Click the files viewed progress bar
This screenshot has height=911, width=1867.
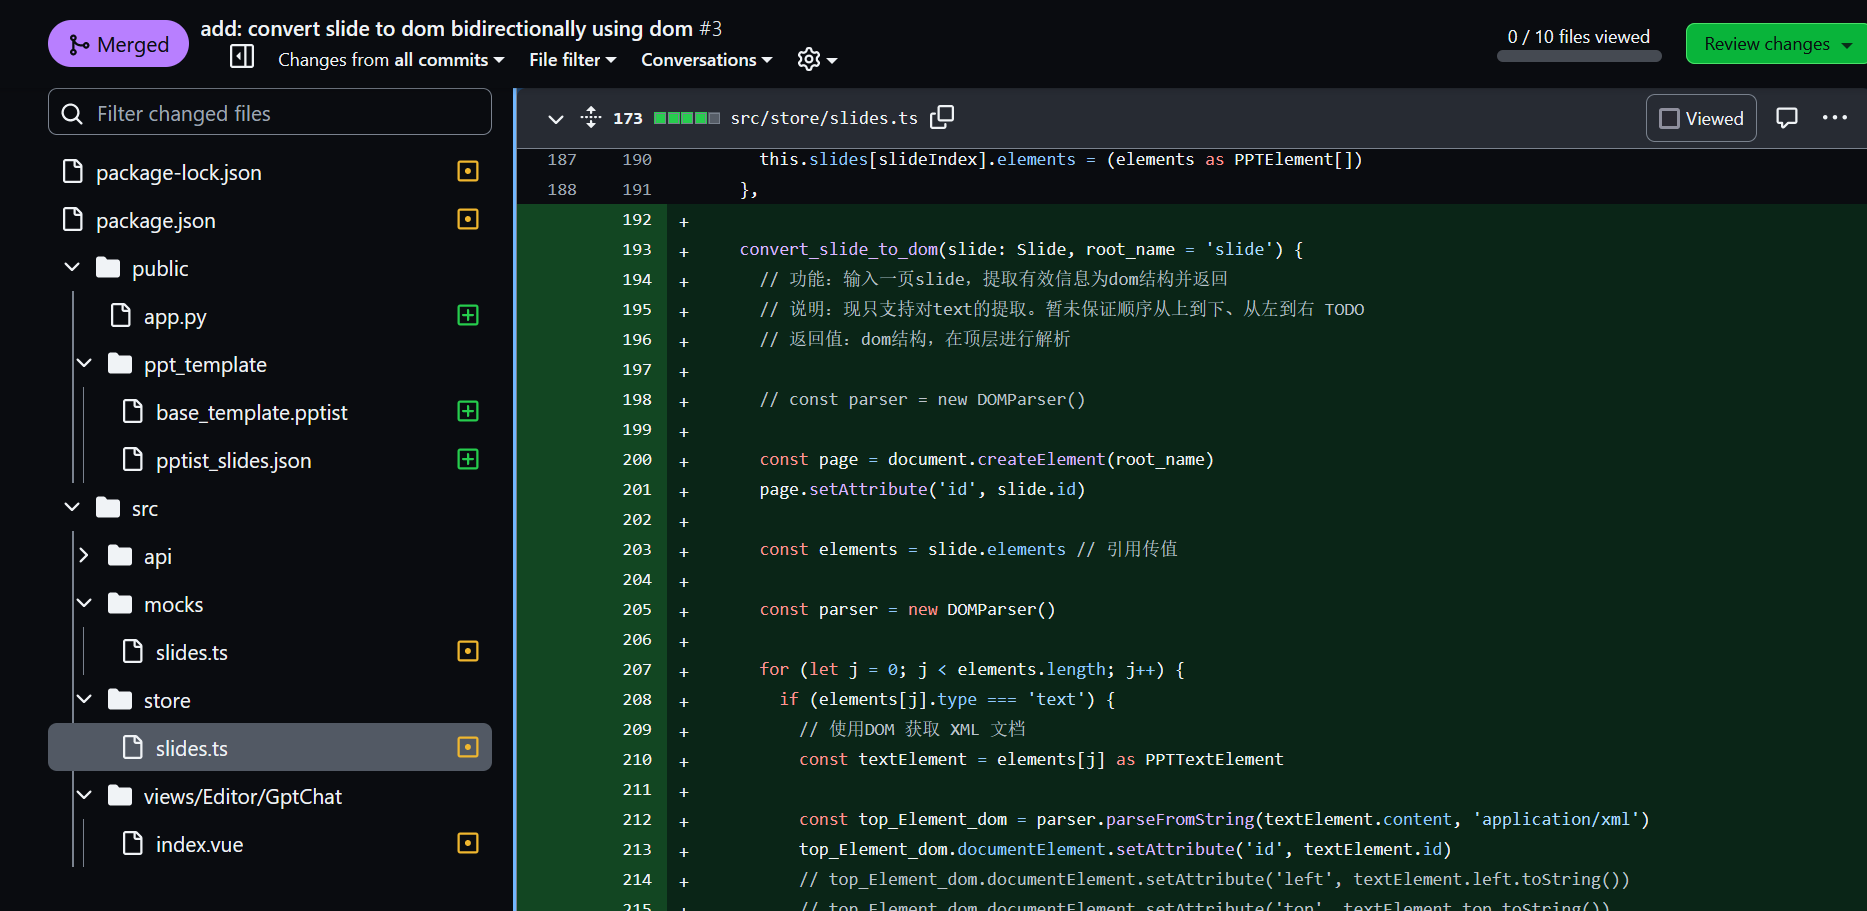pyautogui.click(x=1578, y=56)
